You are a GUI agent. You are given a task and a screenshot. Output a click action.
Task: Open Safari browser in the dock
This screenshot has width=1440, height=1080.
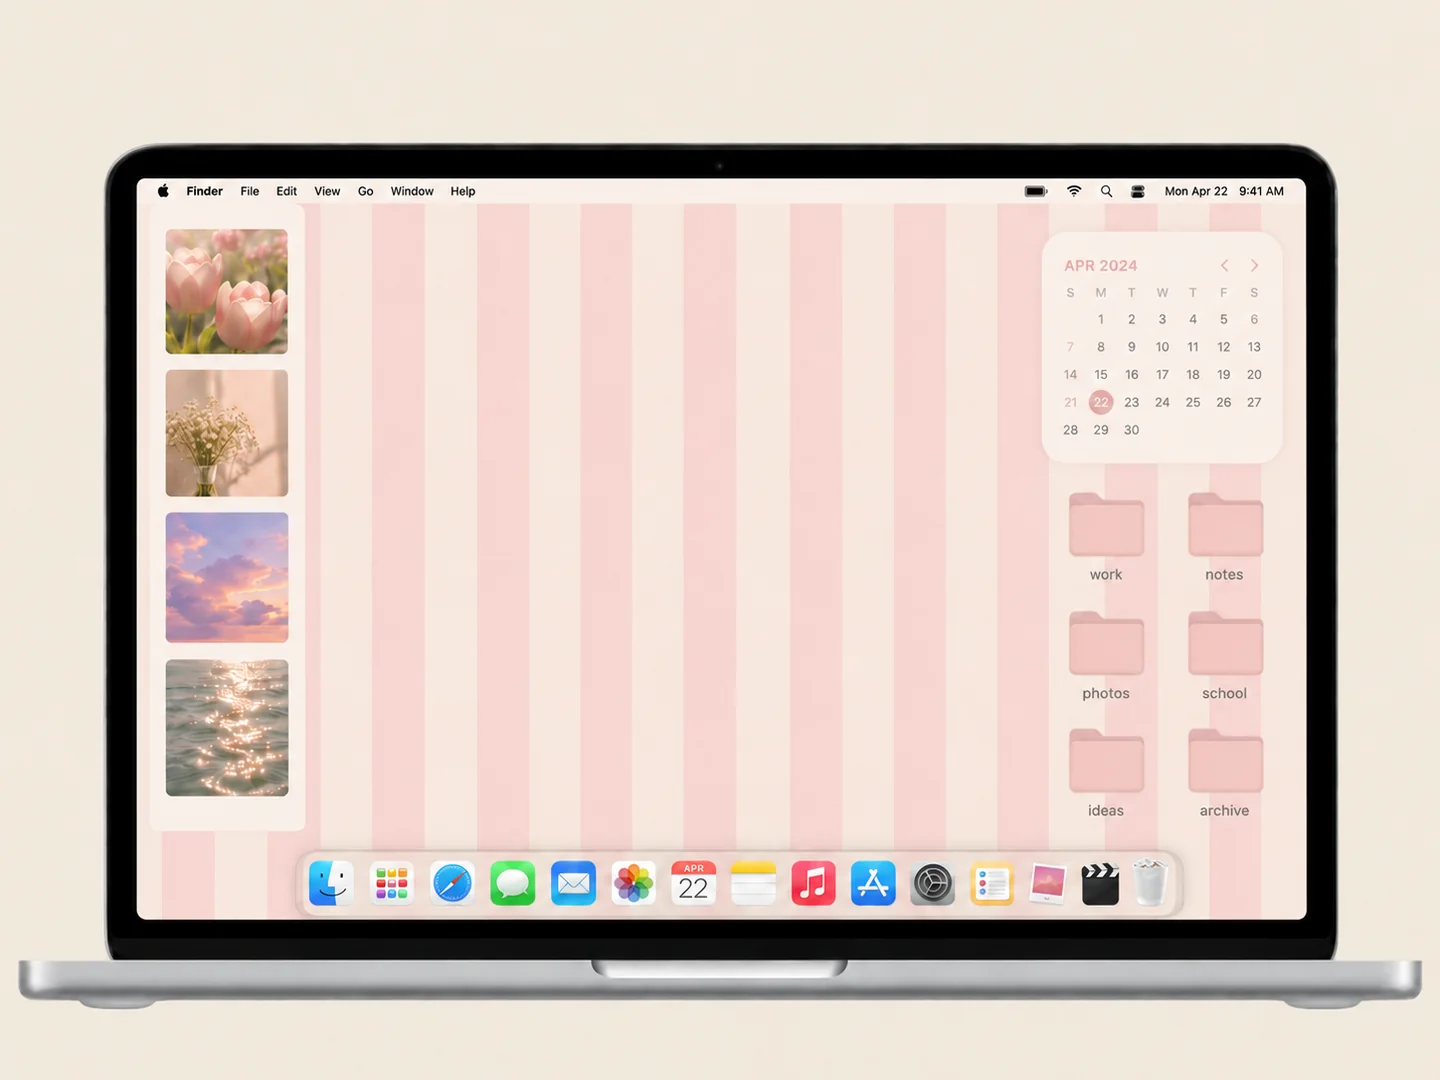[x=452, y=884]
